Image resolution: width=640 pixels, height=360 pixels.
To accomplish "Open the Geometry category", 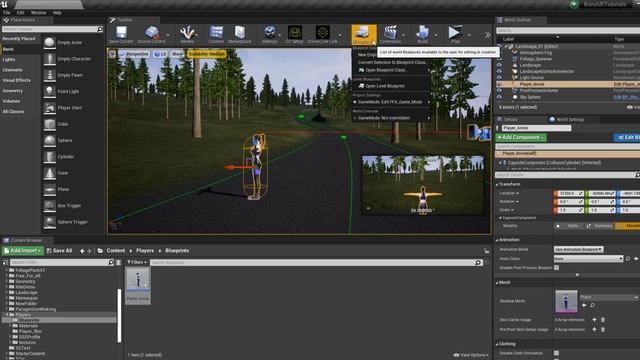I will click(x=13, y=91).
